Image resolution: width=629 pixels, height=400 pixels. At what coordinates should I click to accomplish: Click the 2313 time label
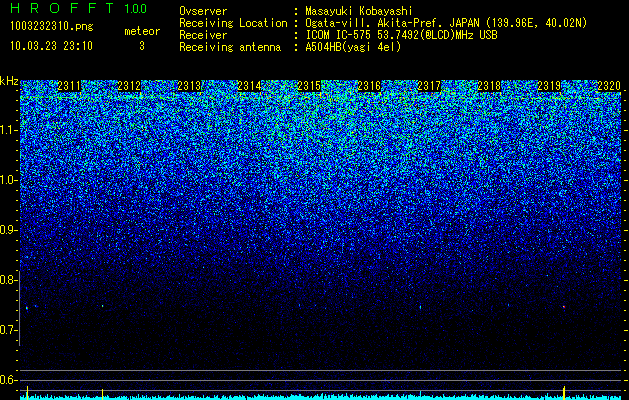coord(189,86)
